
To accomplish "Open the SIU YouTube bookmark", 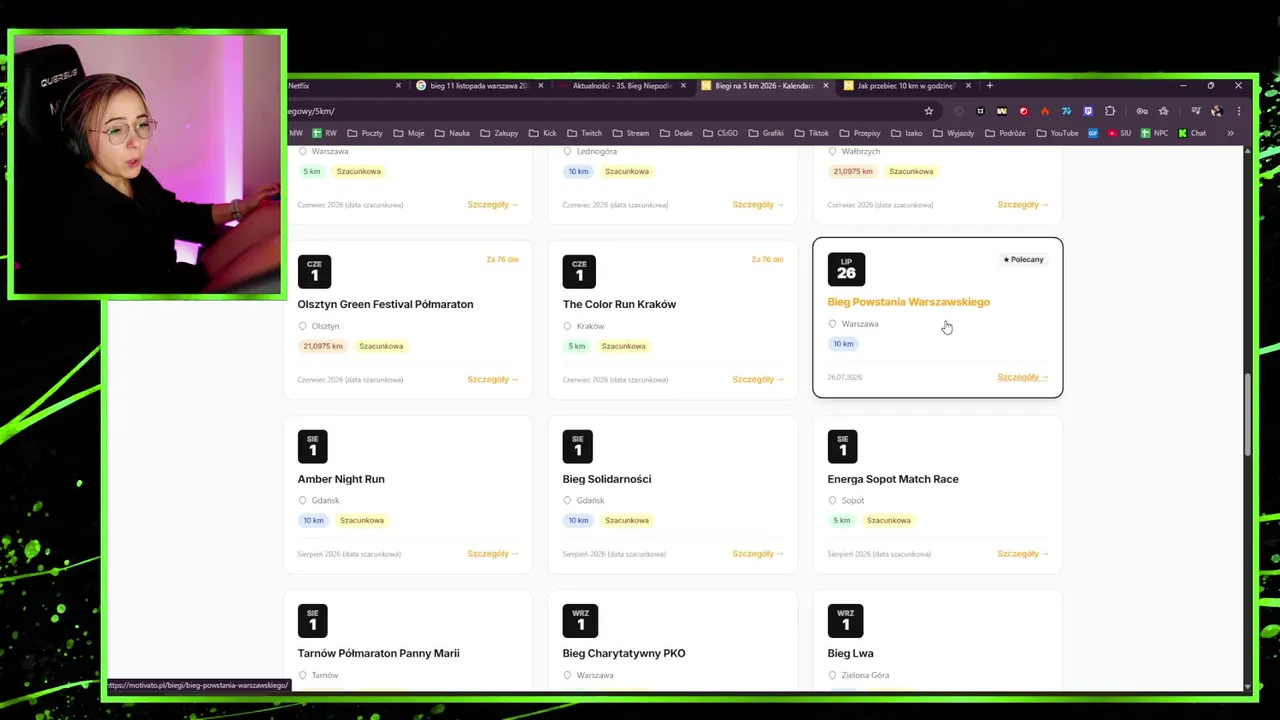I will tap(1119, 133).
